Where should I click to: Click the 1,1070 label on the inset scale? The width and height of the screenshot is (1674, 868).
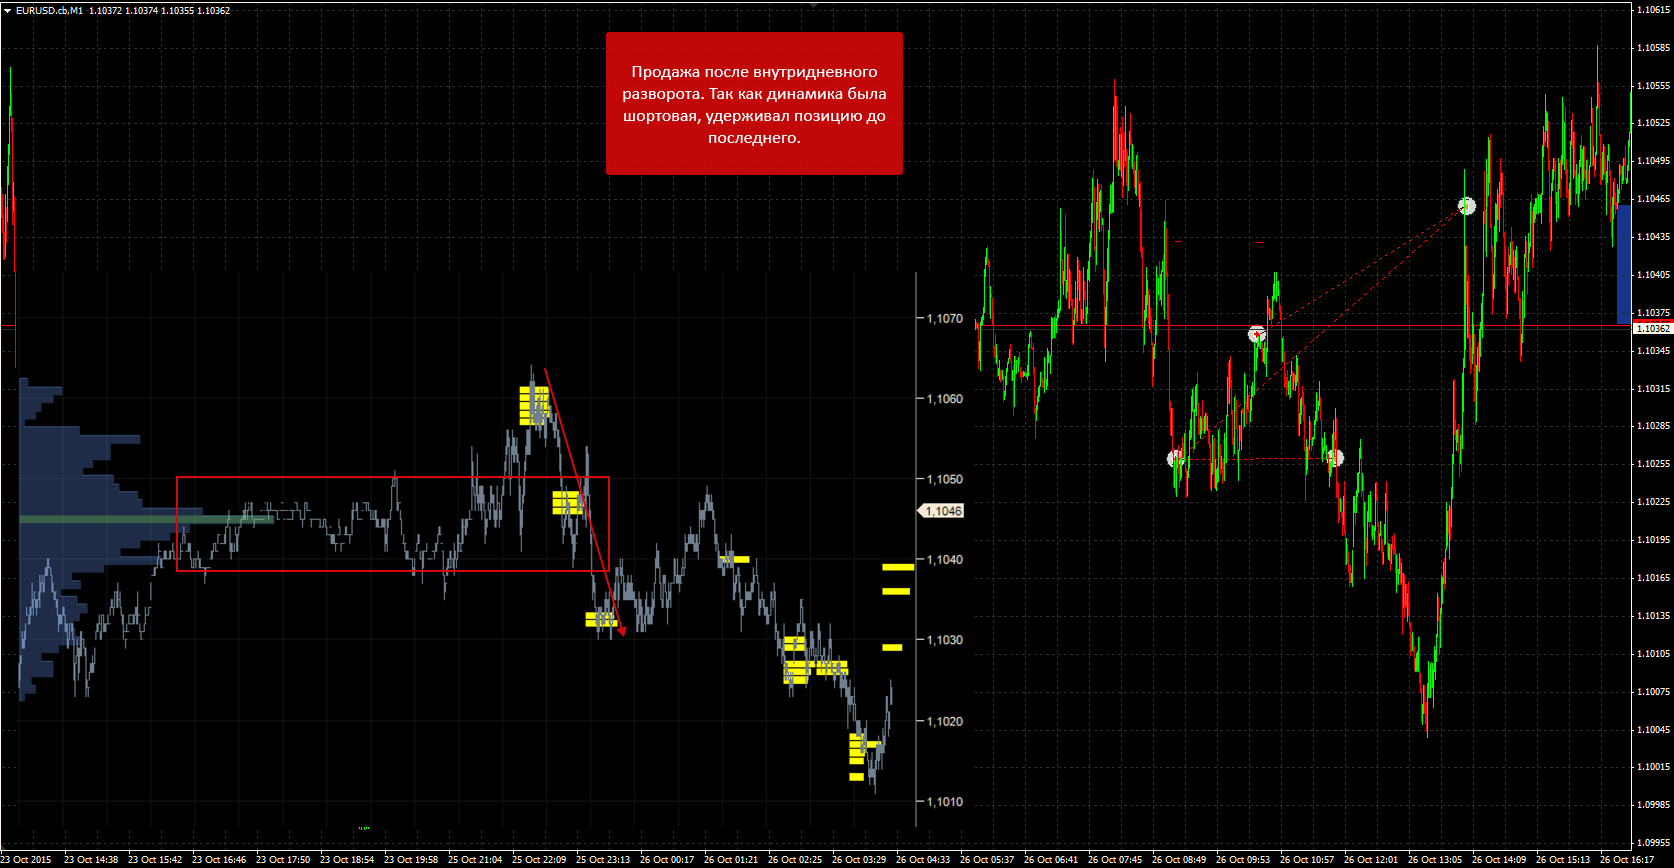click(x=945, y=319)
